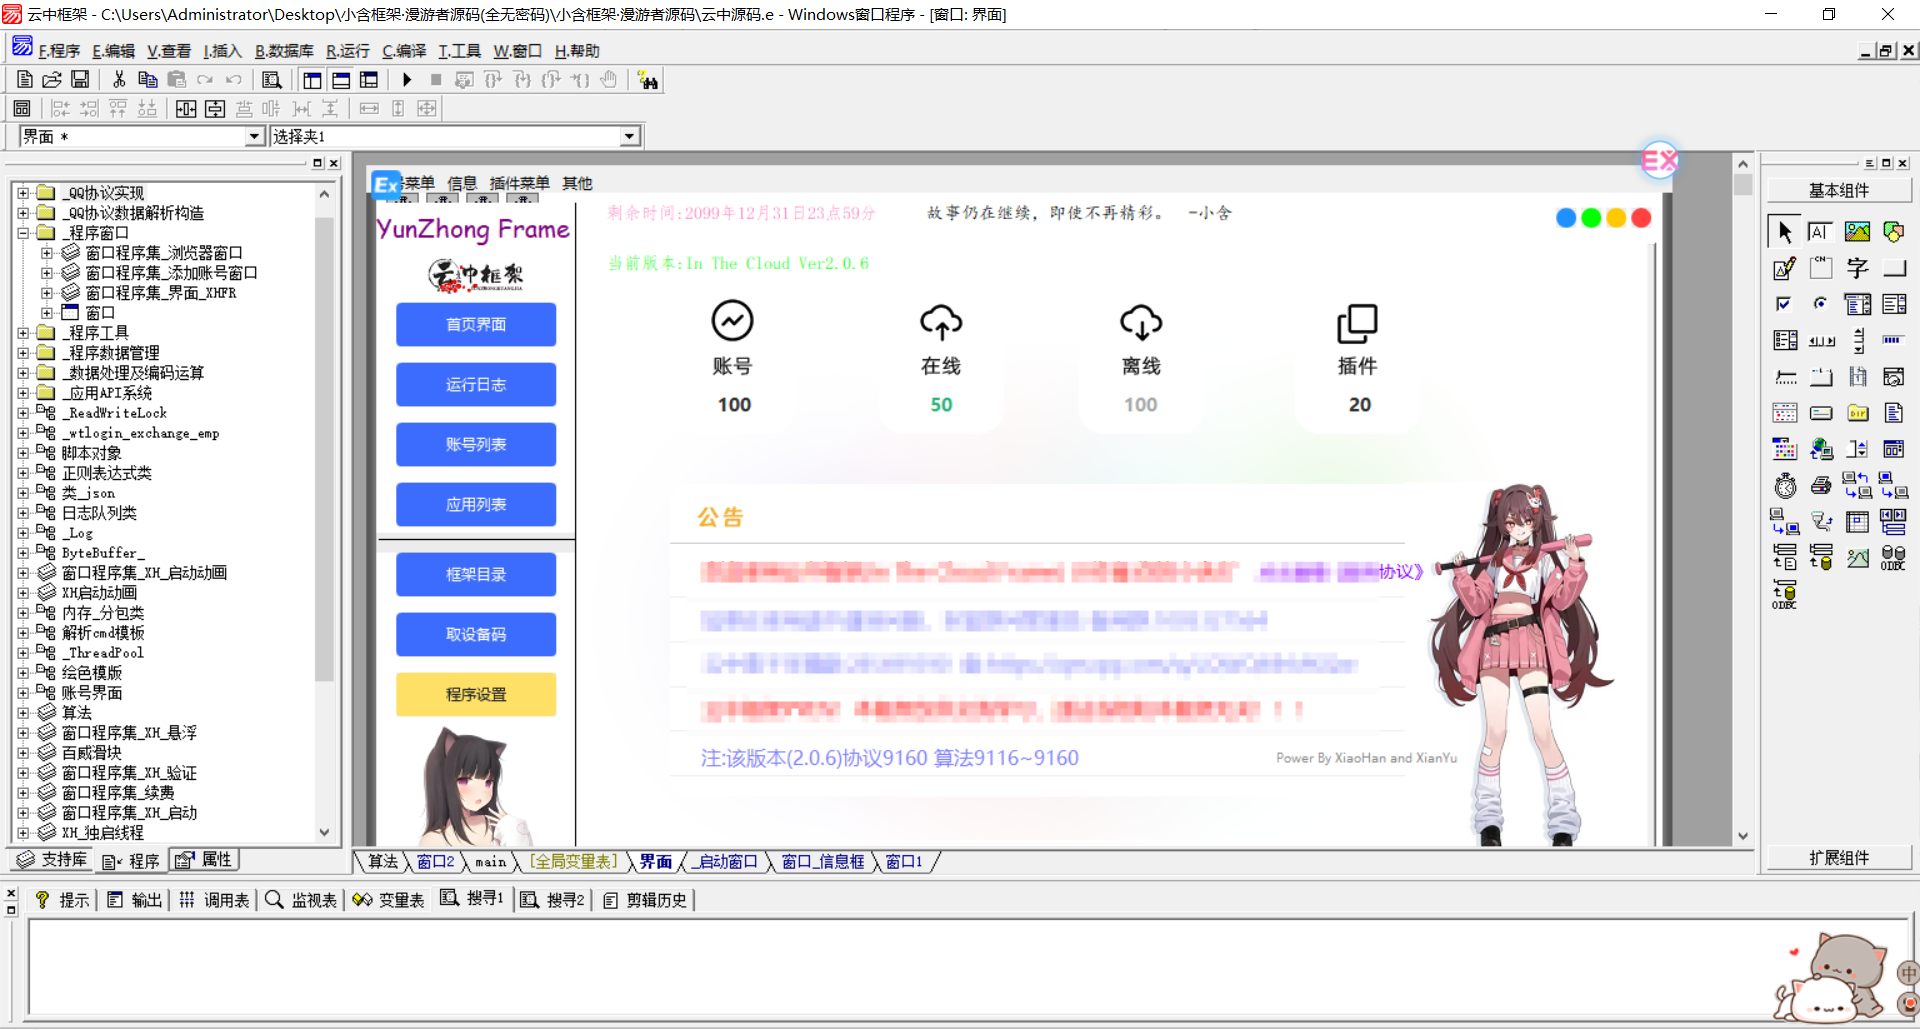
Task: Select the checkbox component in toolbox
Action: click(x=1785, y=304)
